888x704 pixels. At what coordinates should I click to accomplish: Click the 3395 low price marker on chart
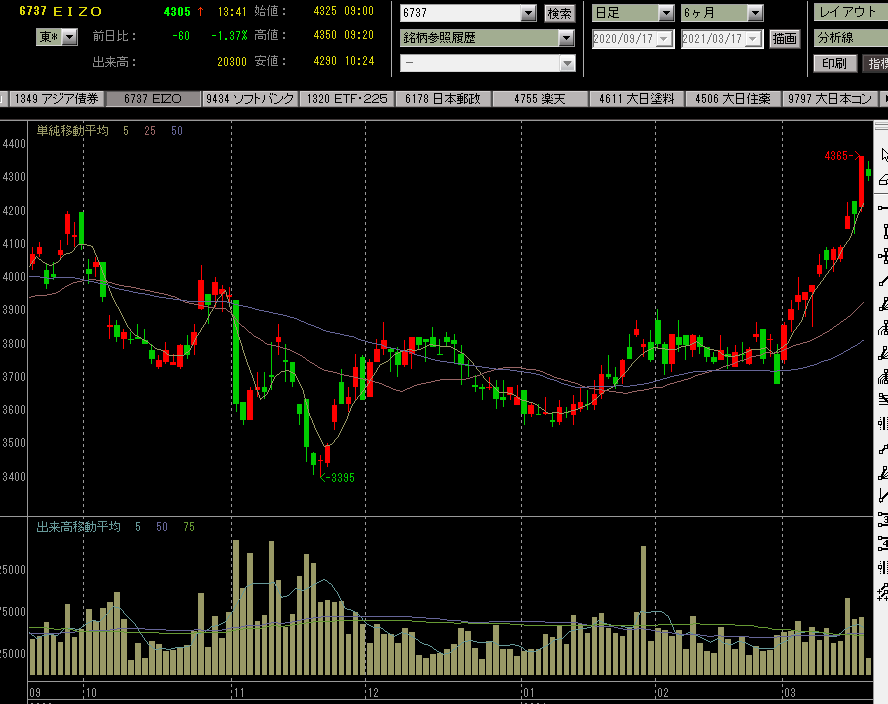click(340, 478)
